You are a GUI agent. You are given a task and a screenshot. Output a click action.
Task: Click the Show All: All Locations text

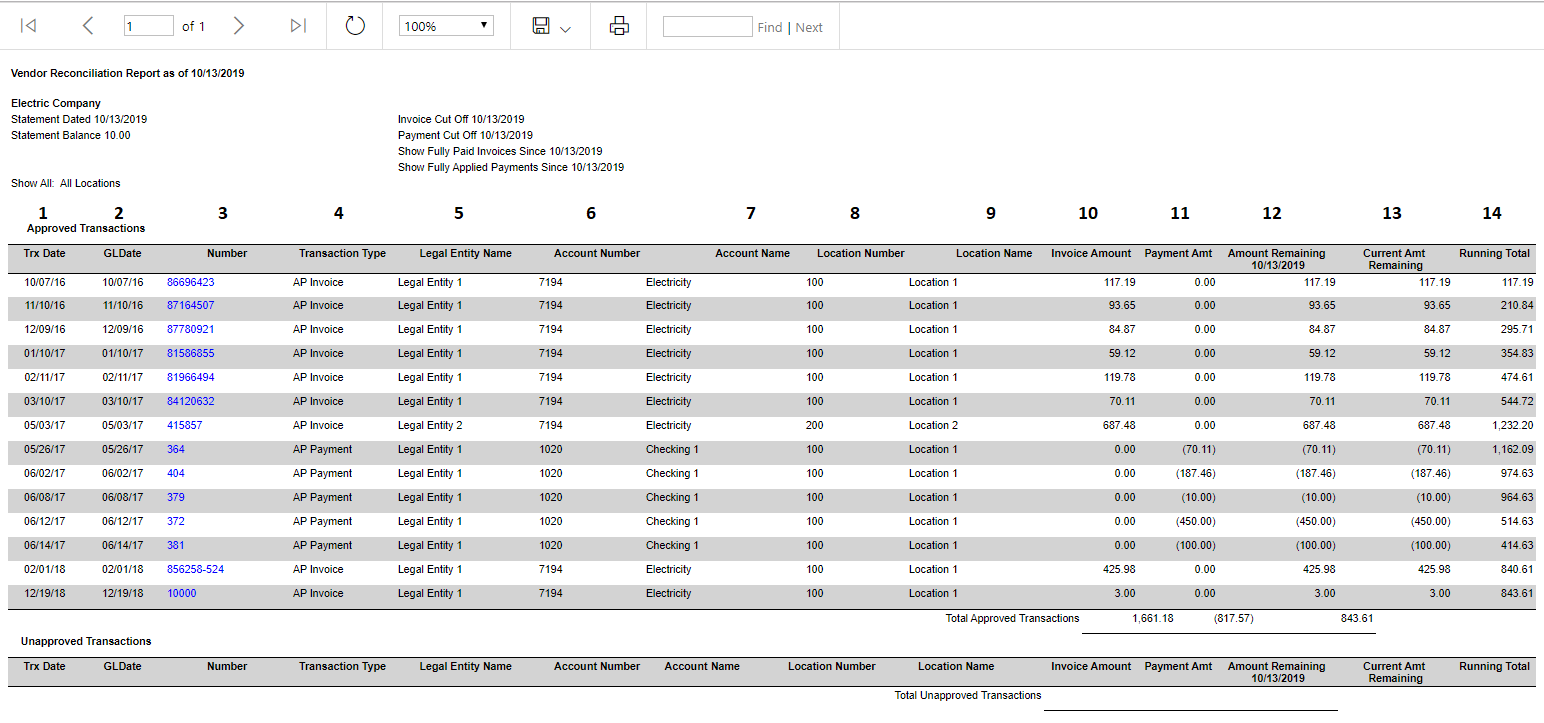66,184
